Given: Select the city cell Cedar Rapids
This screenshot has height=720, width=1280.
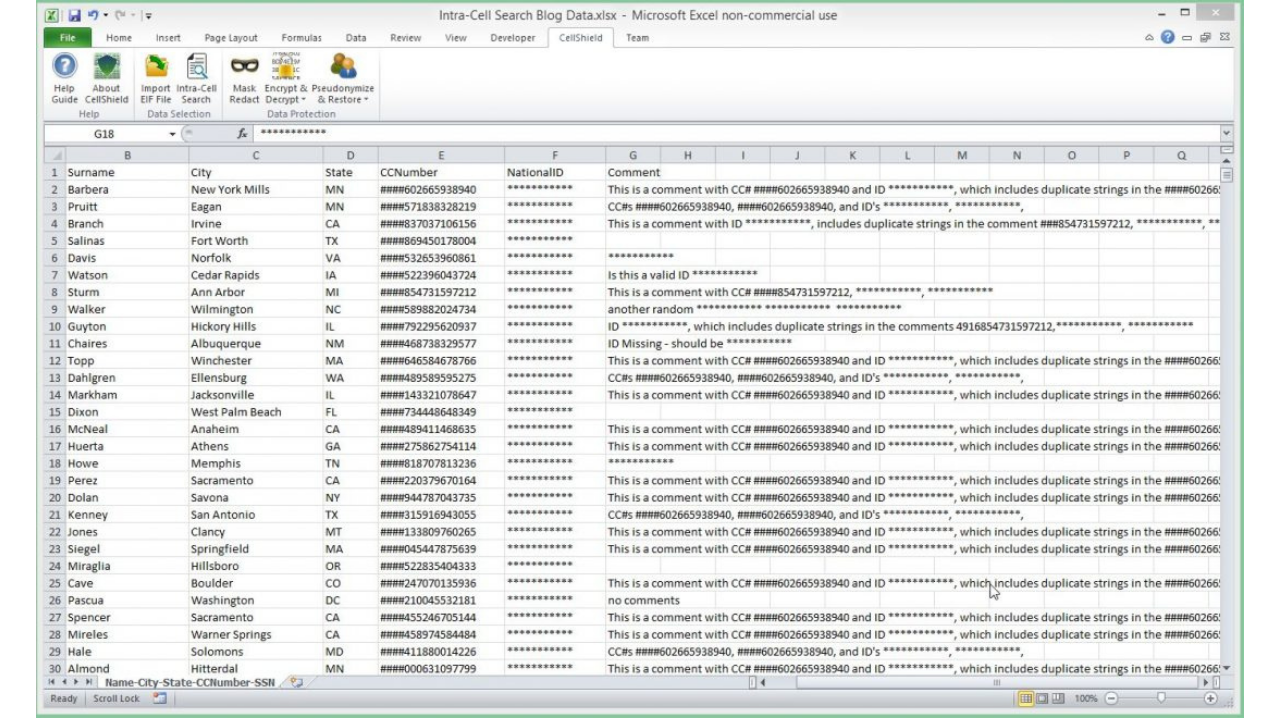Looking at the screenshot, I should click(x=256, y=275).
